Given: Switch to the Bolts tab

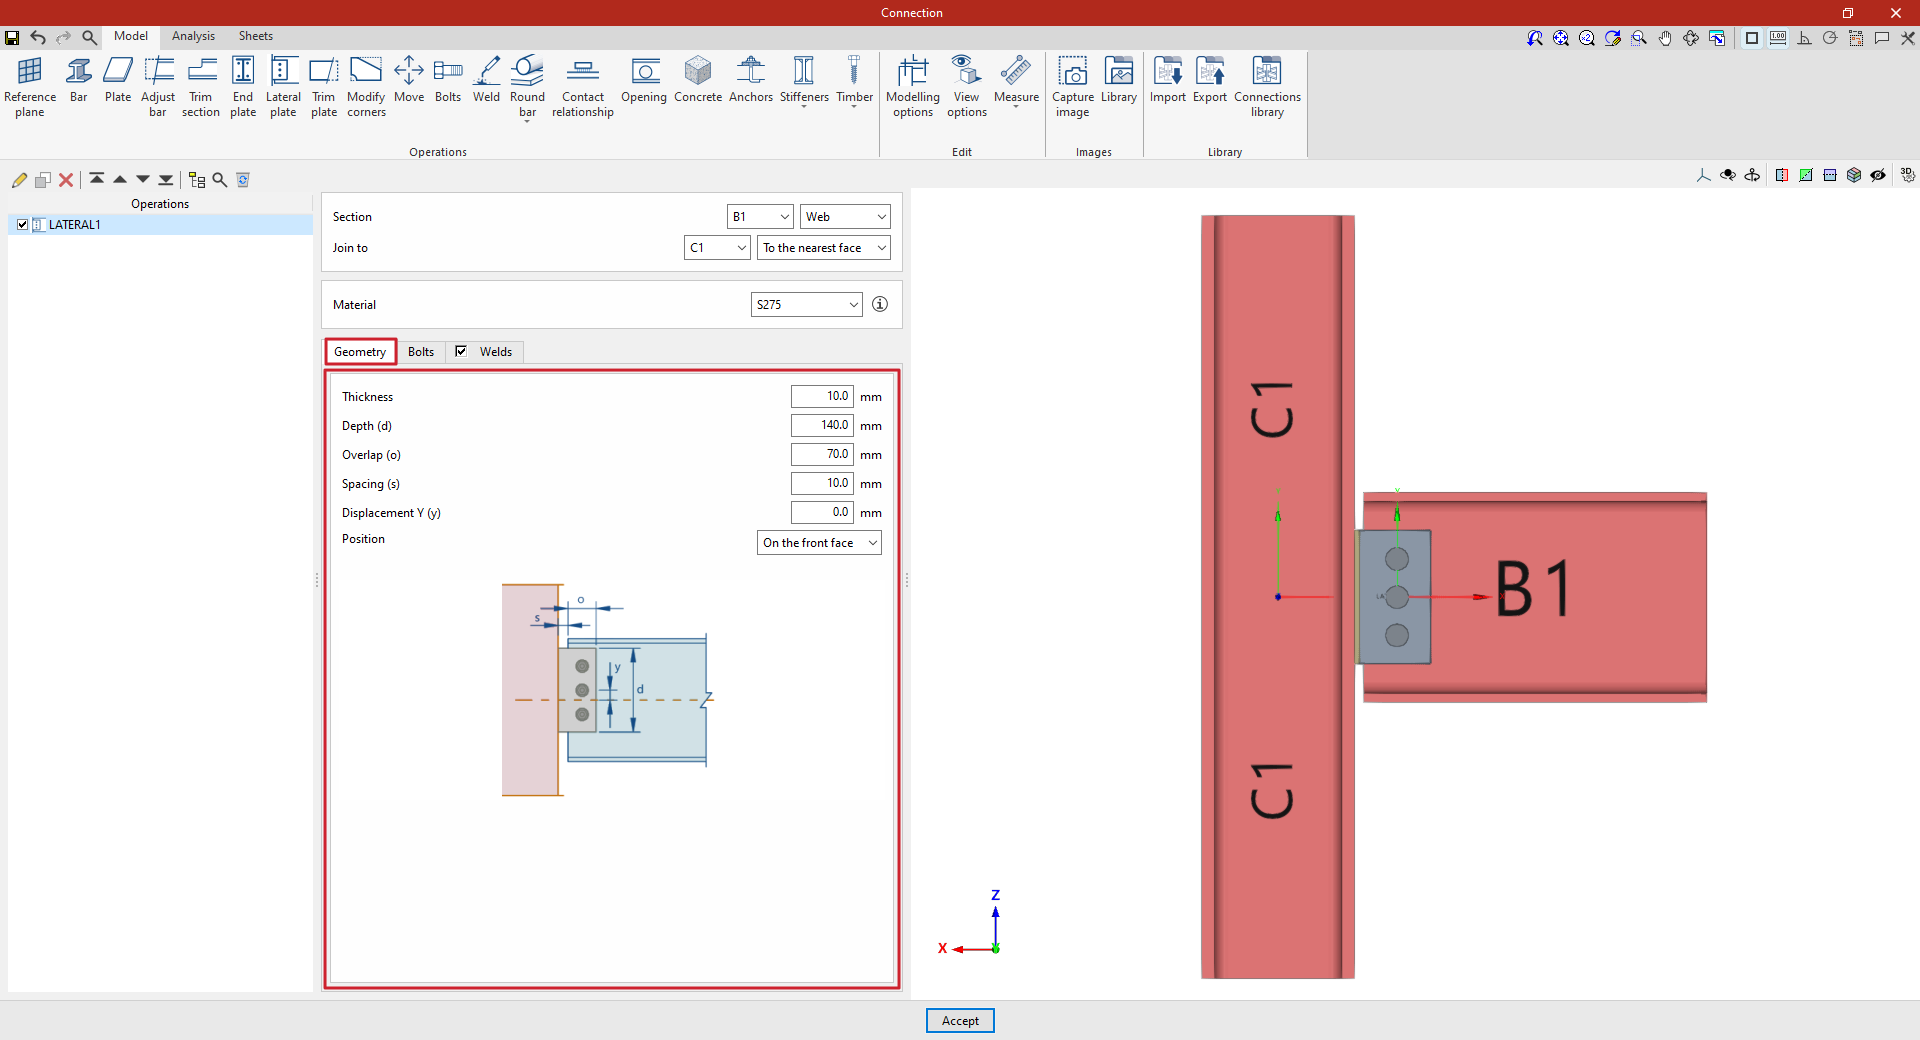Looking at the screenshot, I should tap(421, 352).
